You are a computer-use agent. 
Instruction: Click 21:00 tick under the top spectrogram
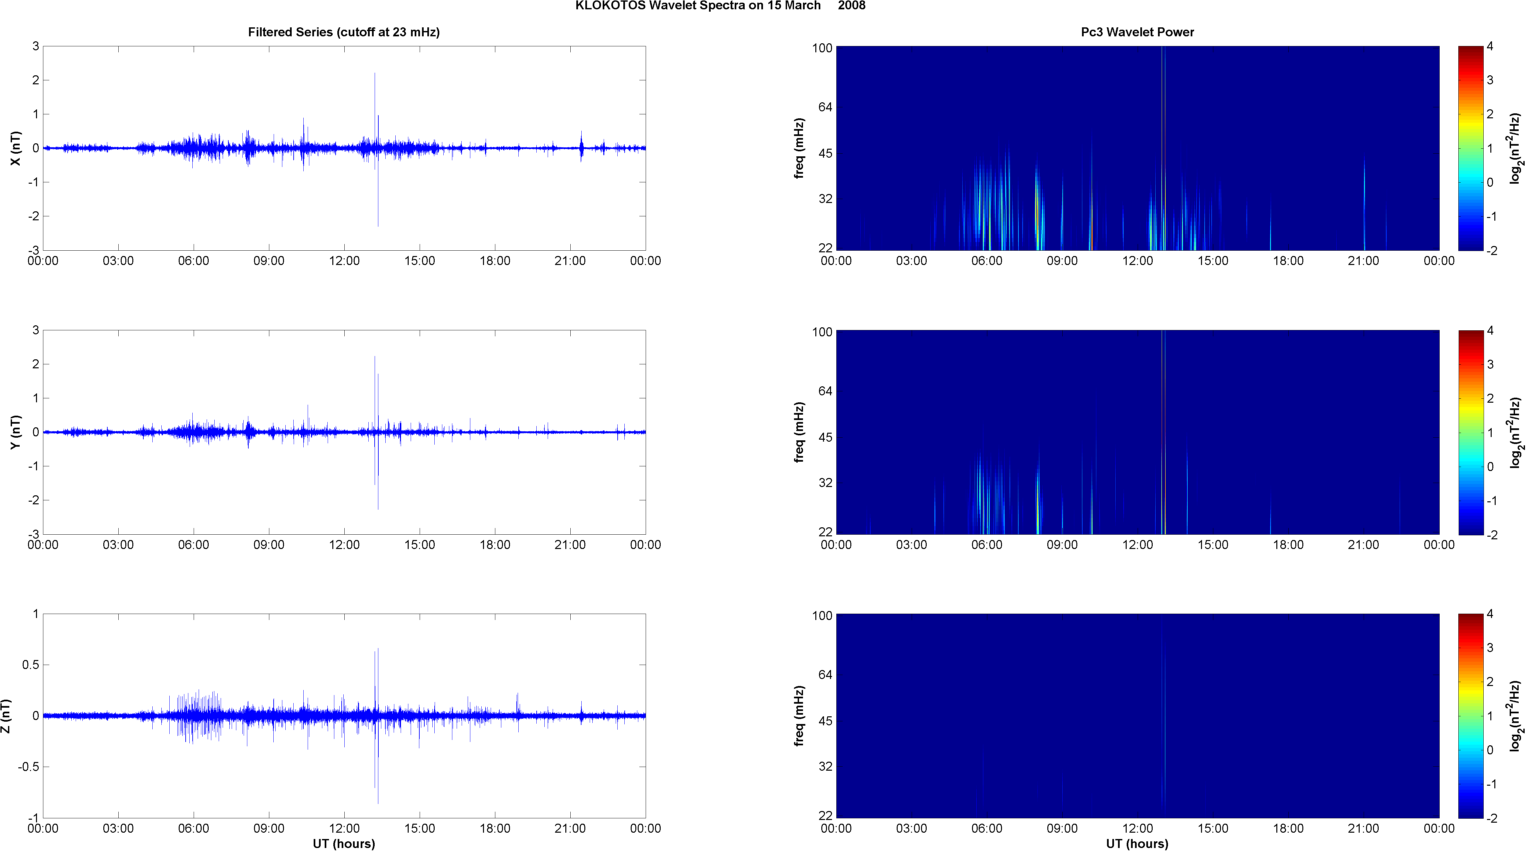pyautogui.click(x=1363, y=261)
